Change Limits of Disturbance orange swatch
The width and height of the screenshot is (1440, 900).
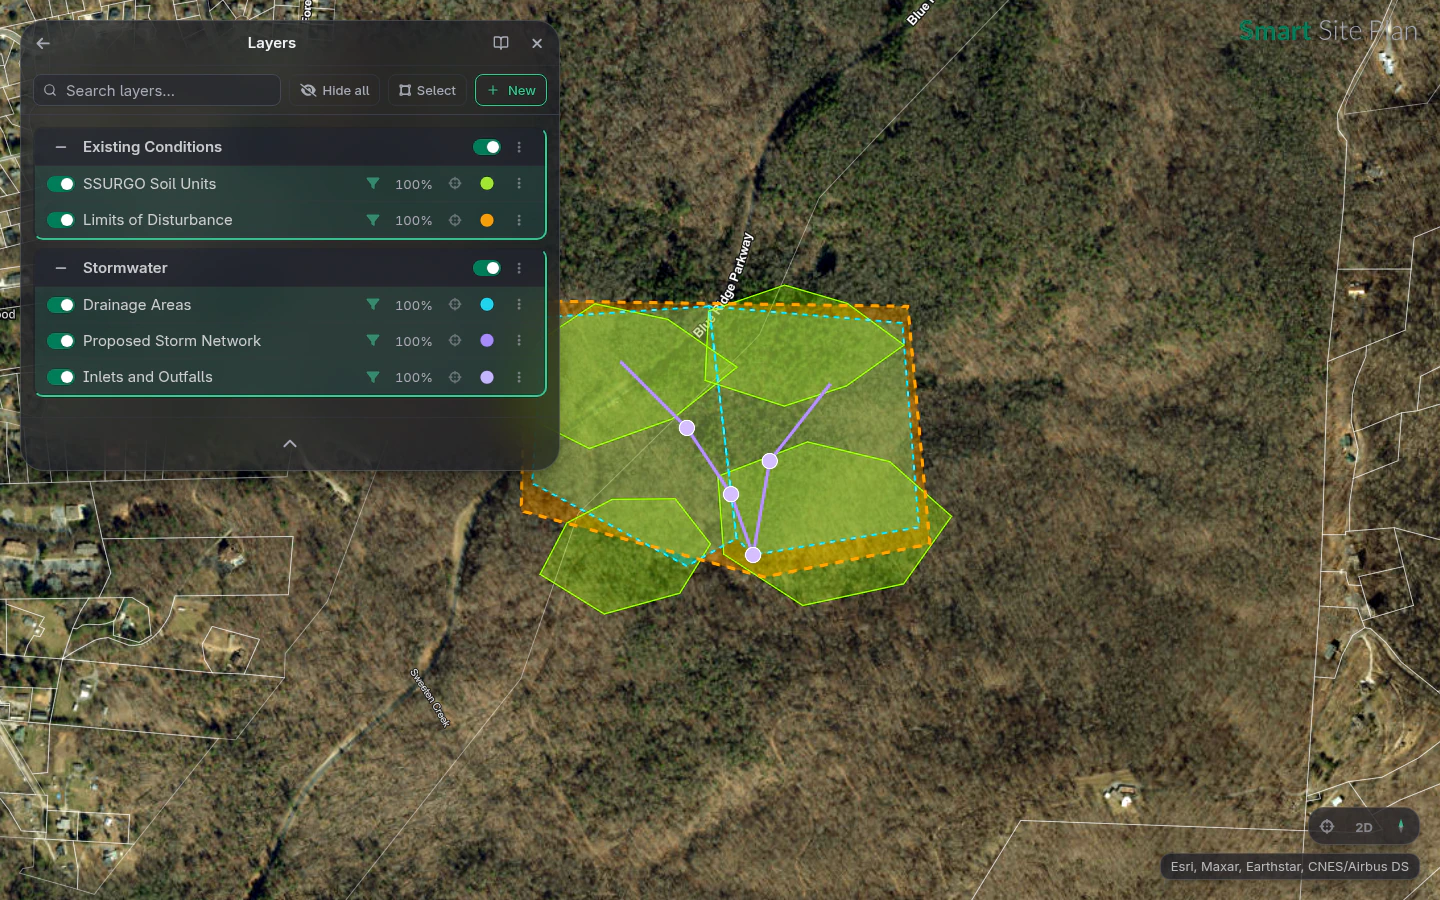point(487,220)
